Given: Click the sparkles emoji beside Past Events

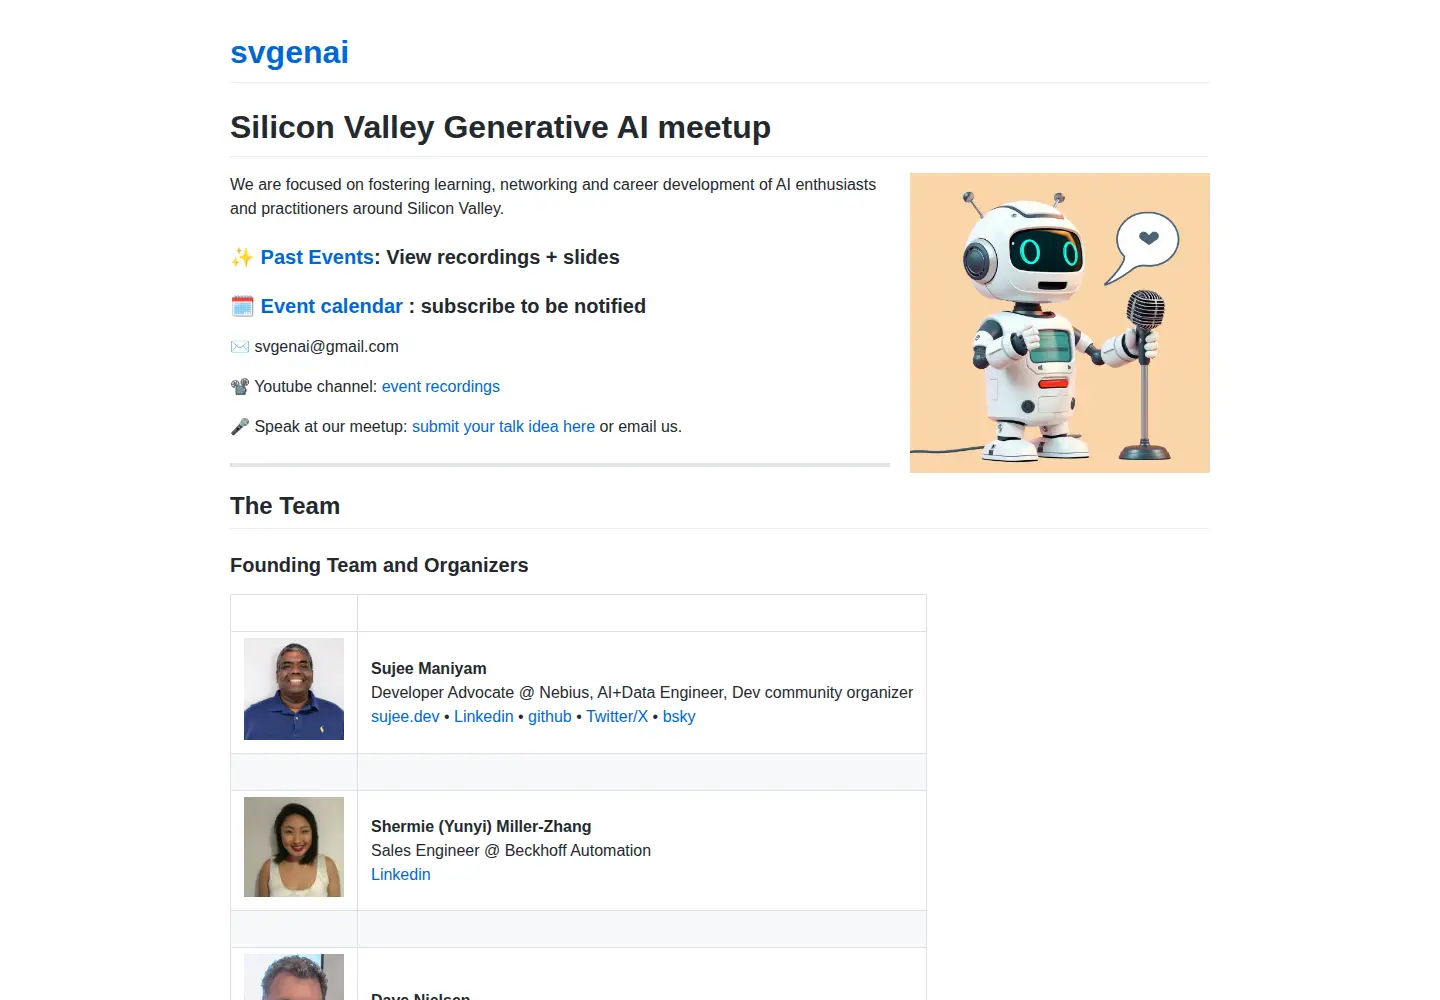Looking at the screenshot, I should 242,258.
